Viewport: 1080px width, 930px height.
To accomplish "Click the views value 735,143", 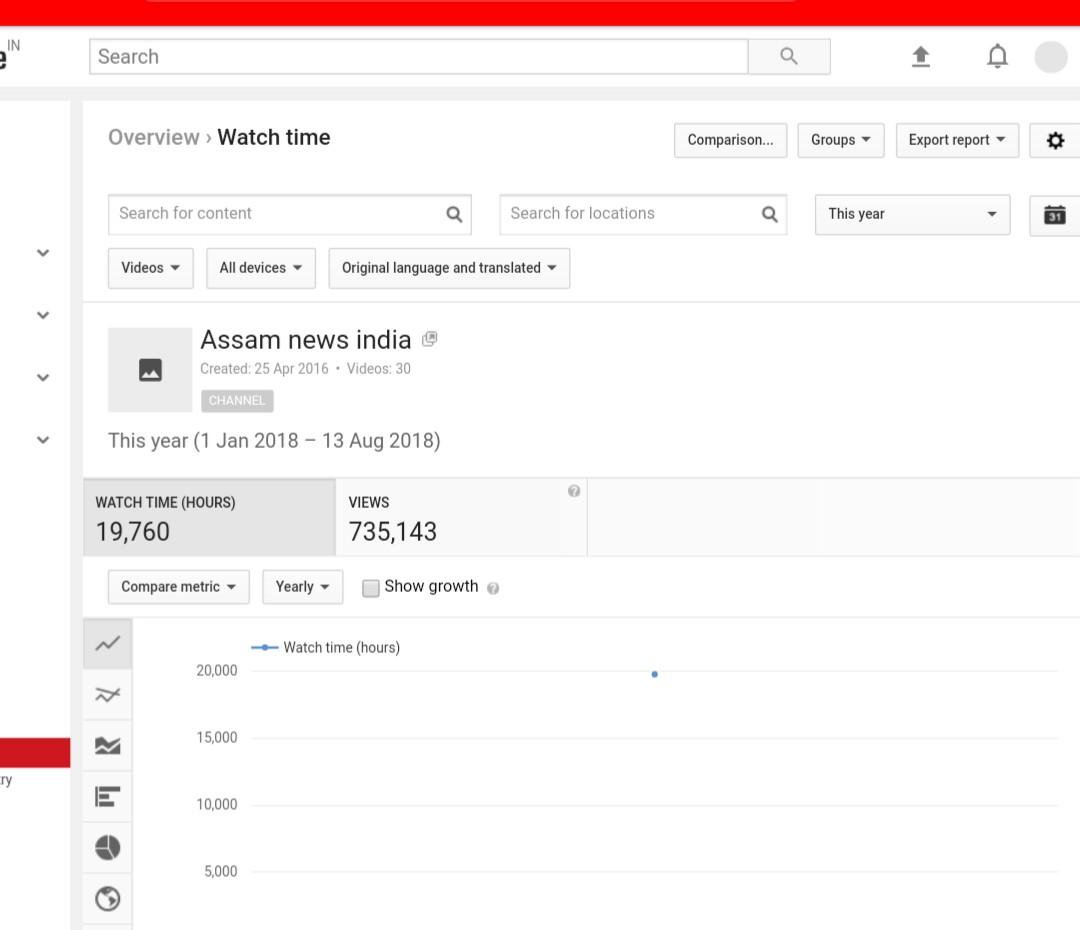I will tap(393, 532).
